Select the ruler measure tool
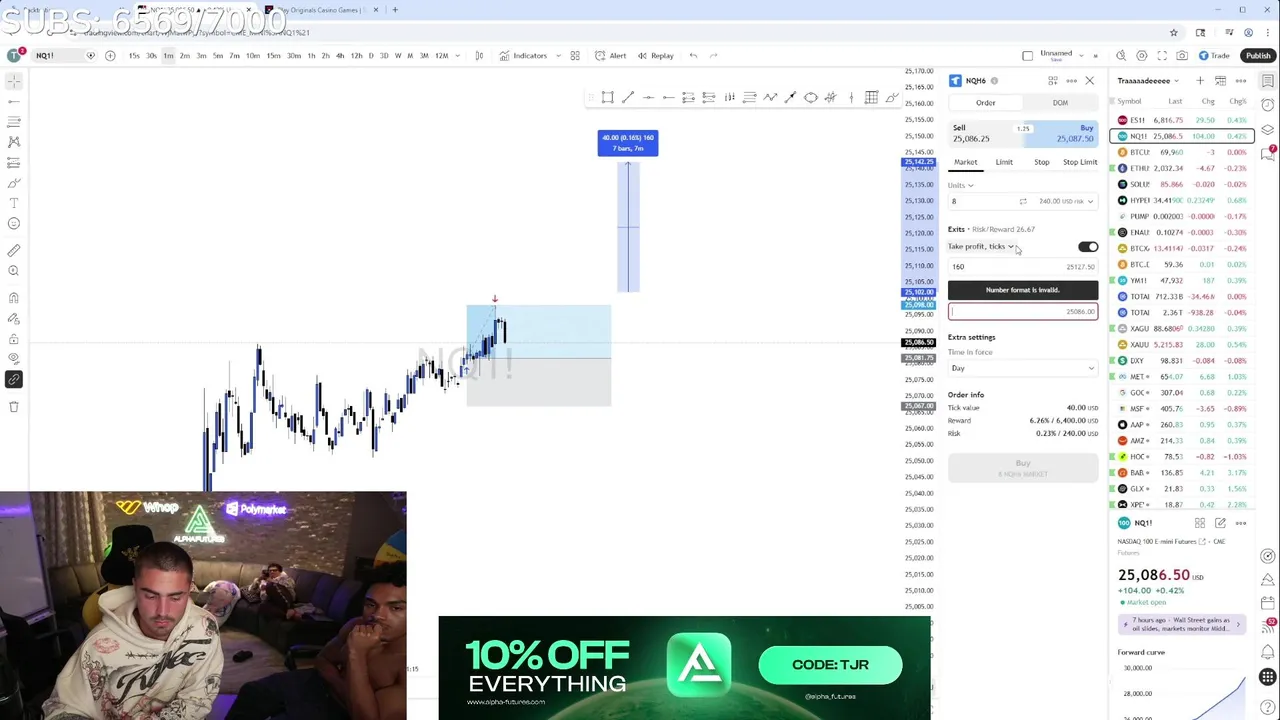 click(x=14, y=250)
